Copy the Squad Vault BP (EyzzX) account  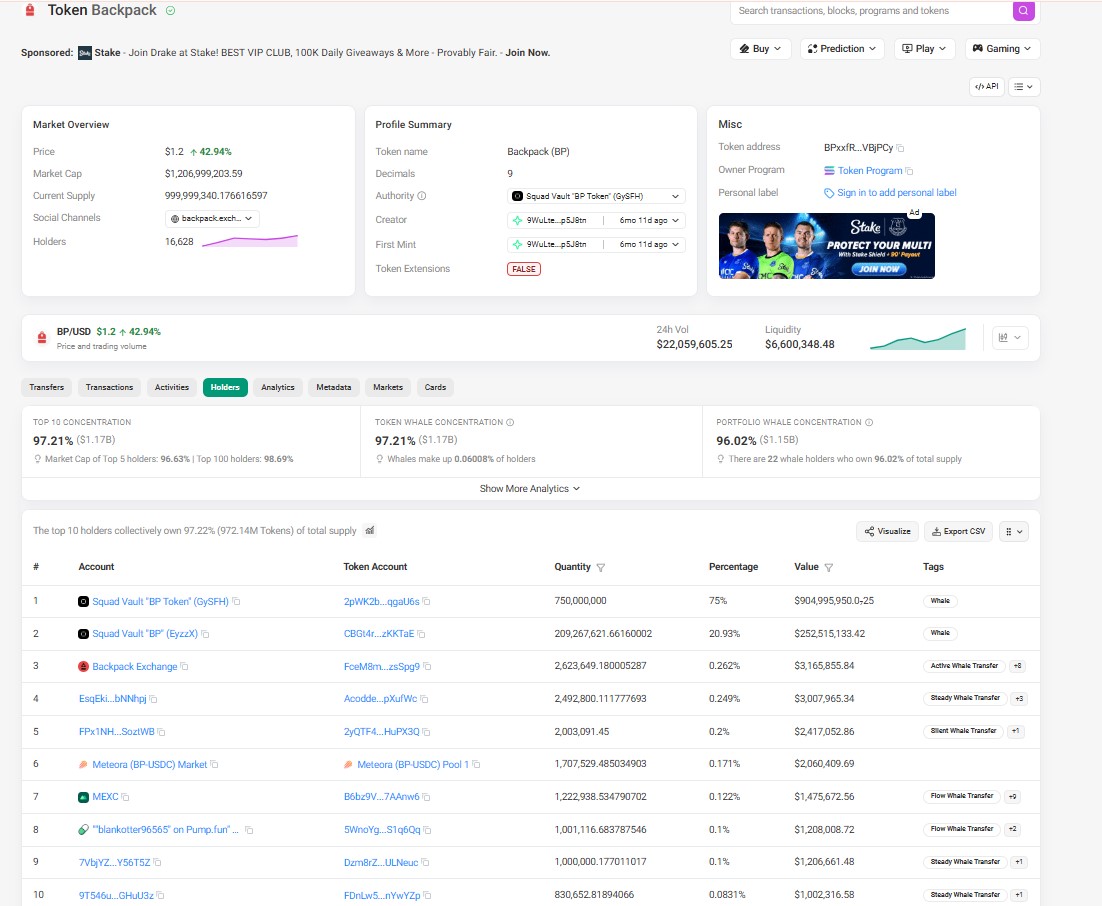pyautogui.click(x=205, y=634)
